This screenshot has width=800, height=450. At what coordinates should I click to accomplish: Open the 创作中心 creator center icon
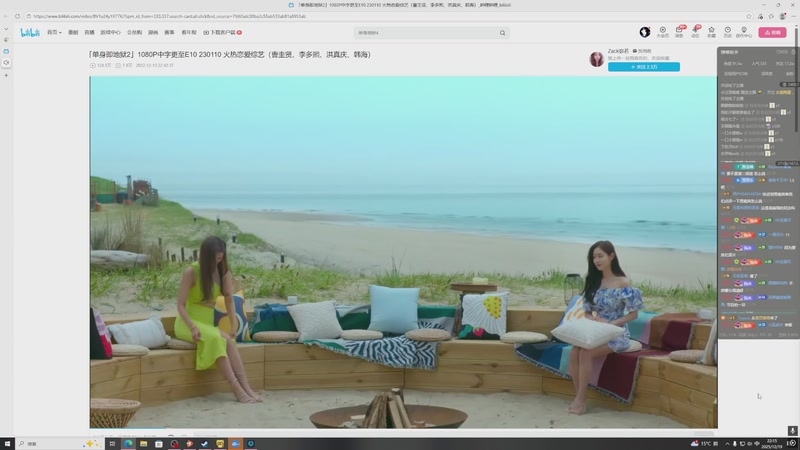744,32
